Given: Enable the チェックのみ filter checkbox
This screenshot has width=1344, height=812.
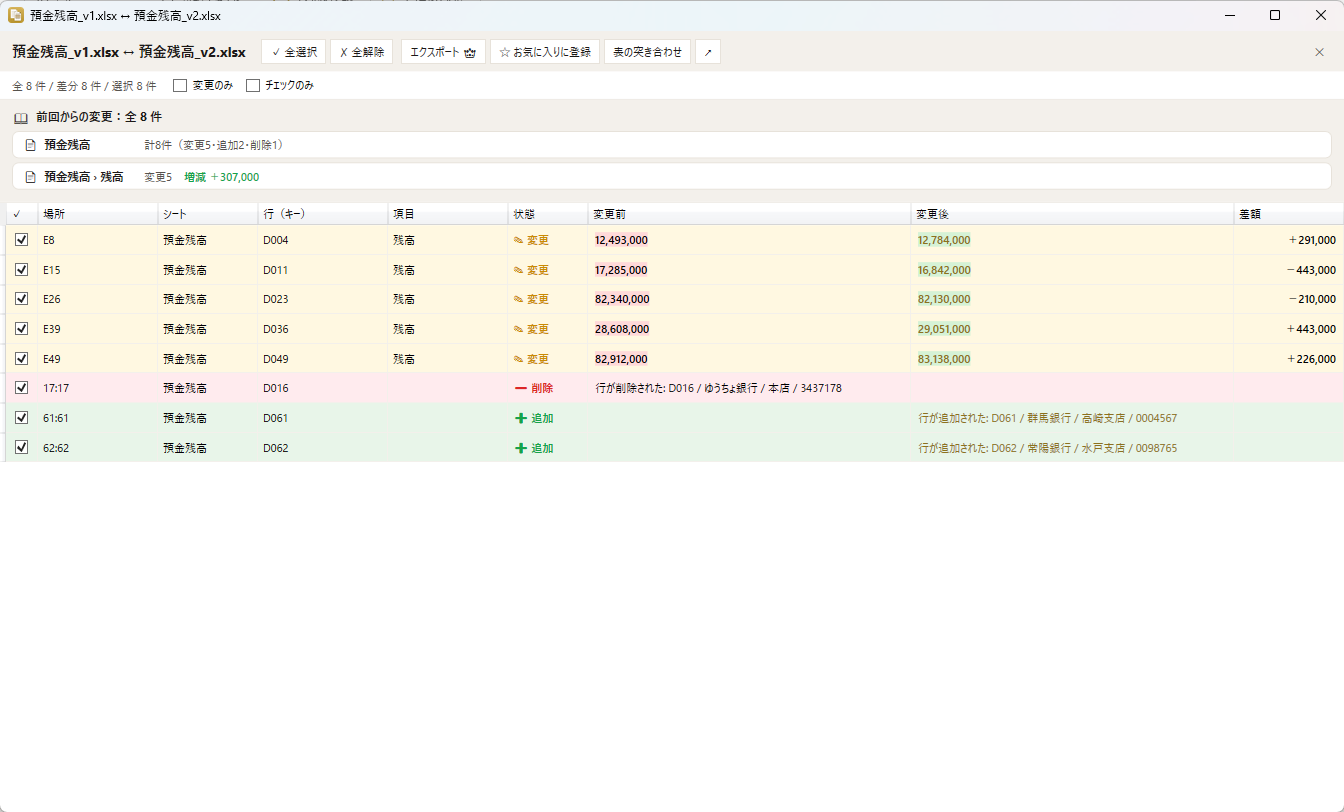Looking at the screenshot, I should pyautogui.click(x=253, y=86).
